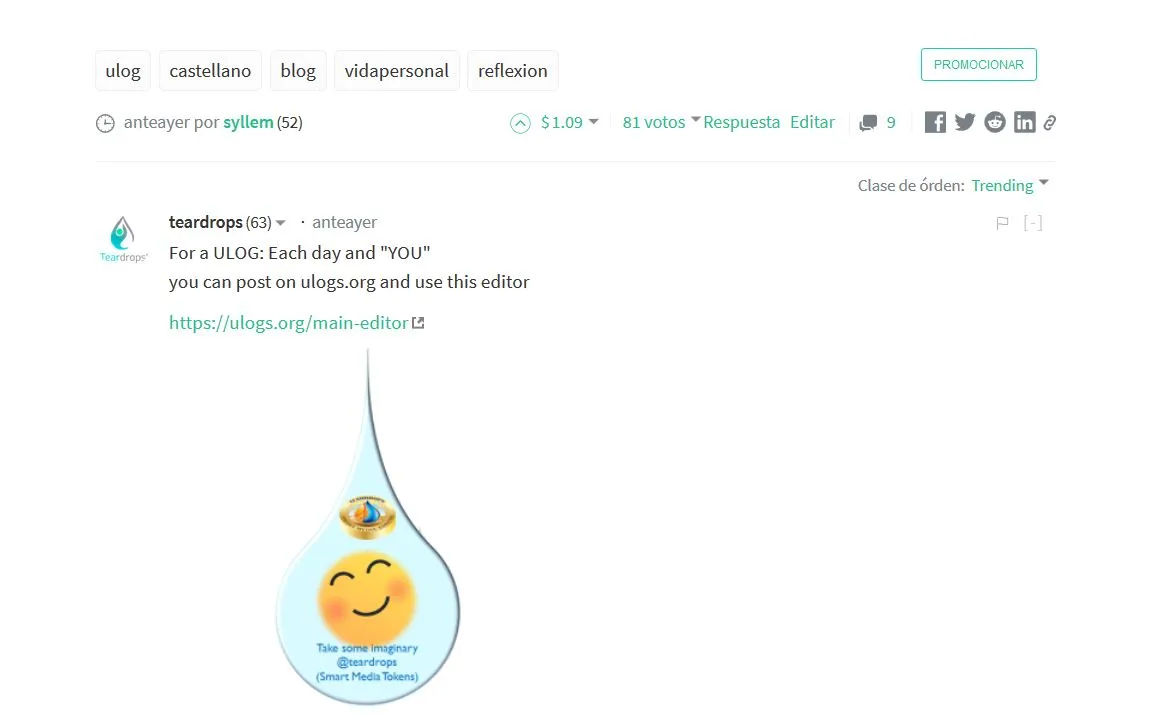Viewport: 1155px width, 723px height.
Task: Click the PROMOCIONAR button
Action: (978, 65)
